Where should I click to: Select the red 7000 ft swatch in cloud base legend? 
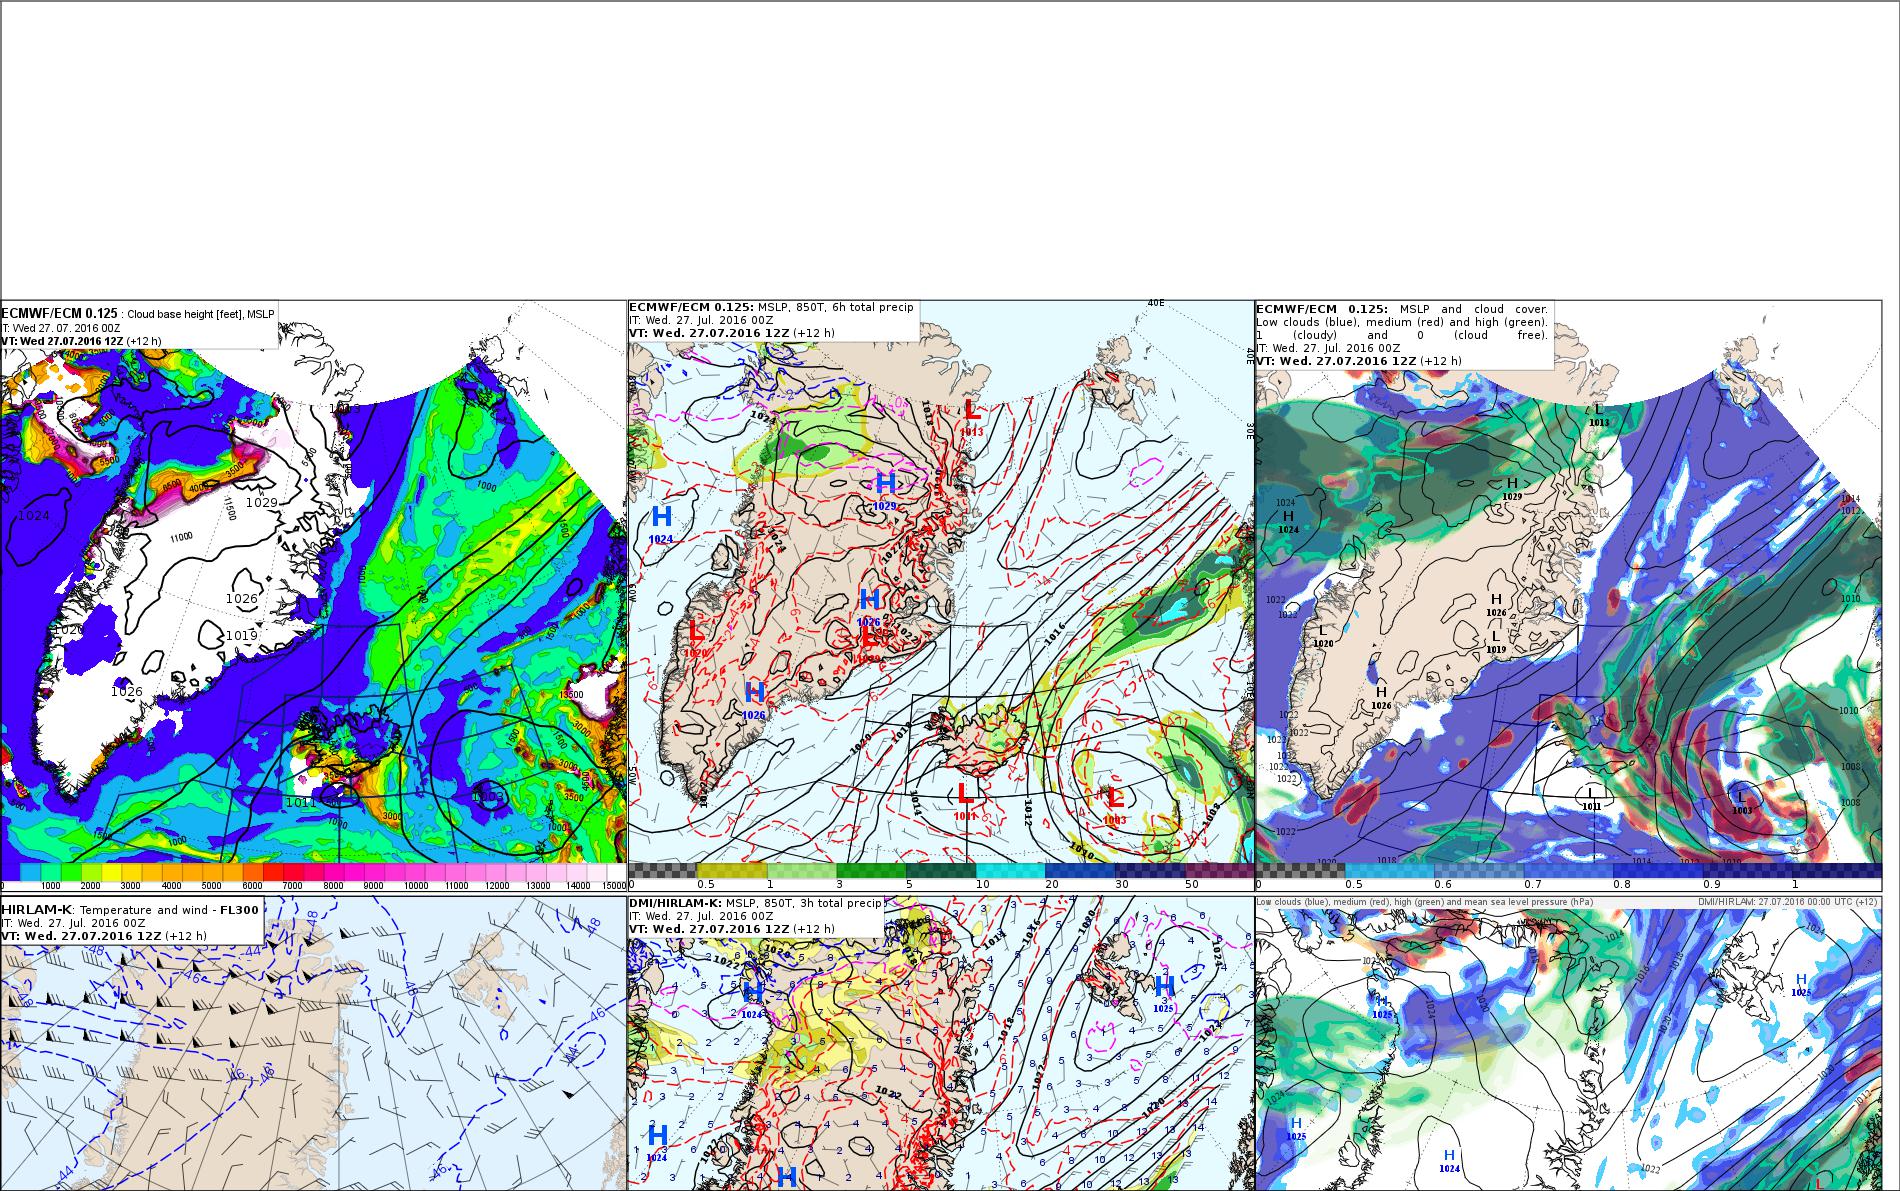tap(293, 872)
